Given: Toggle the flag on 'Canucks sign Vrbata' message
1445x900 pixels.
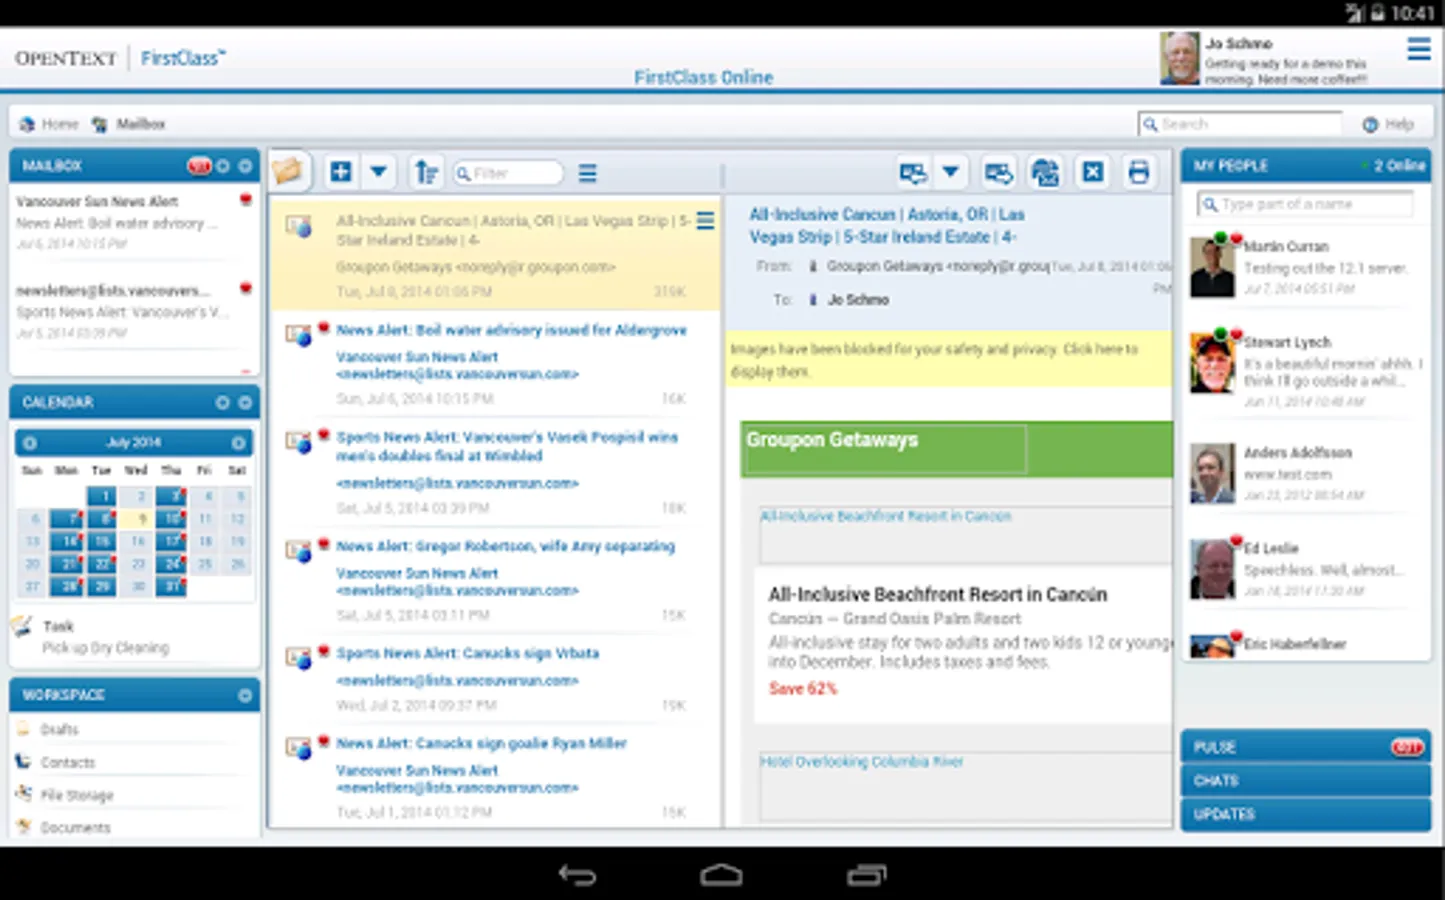Looking at the screenshot, I should [x=324, y=651].
